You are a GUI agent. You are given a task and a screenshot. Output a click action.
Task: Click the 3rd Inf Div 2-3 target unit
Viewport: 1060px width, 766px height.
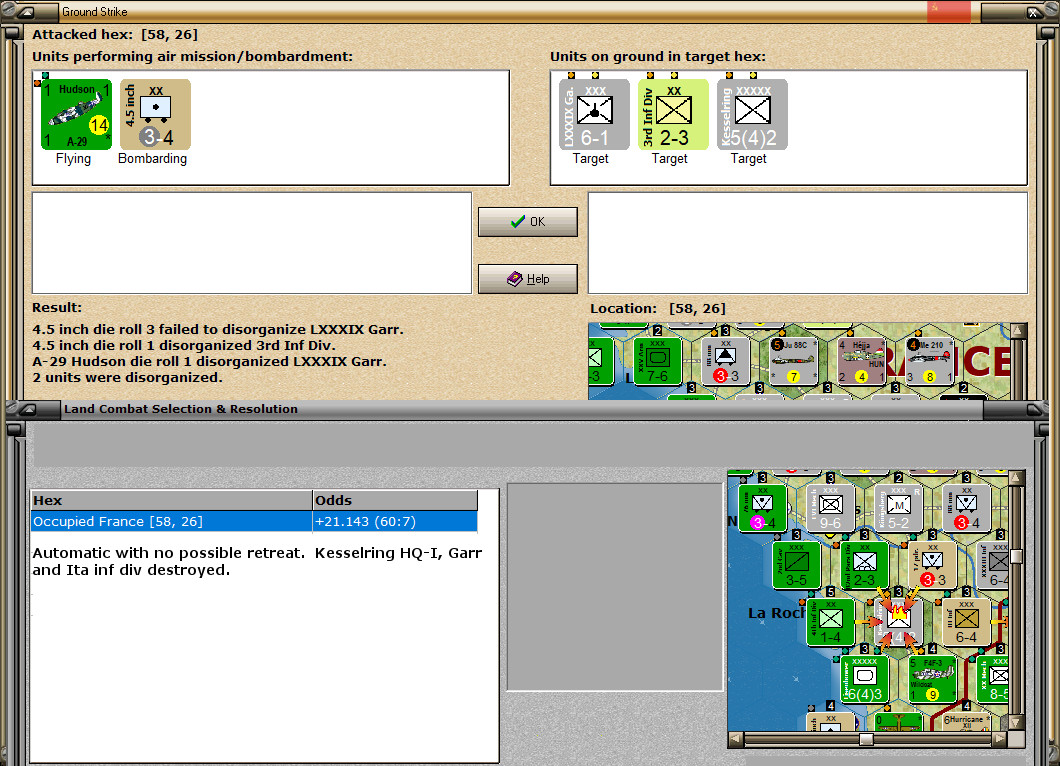click(x=673, y=114)
